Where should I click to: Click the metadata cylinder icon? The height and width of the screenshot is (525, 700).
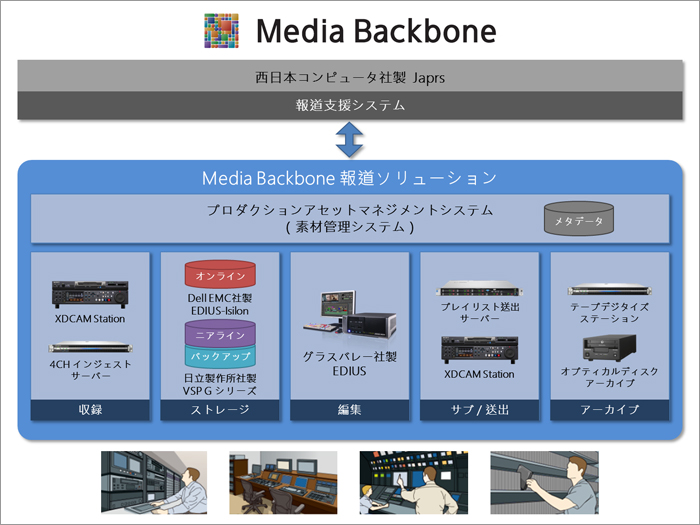click(x=580, y=219)
